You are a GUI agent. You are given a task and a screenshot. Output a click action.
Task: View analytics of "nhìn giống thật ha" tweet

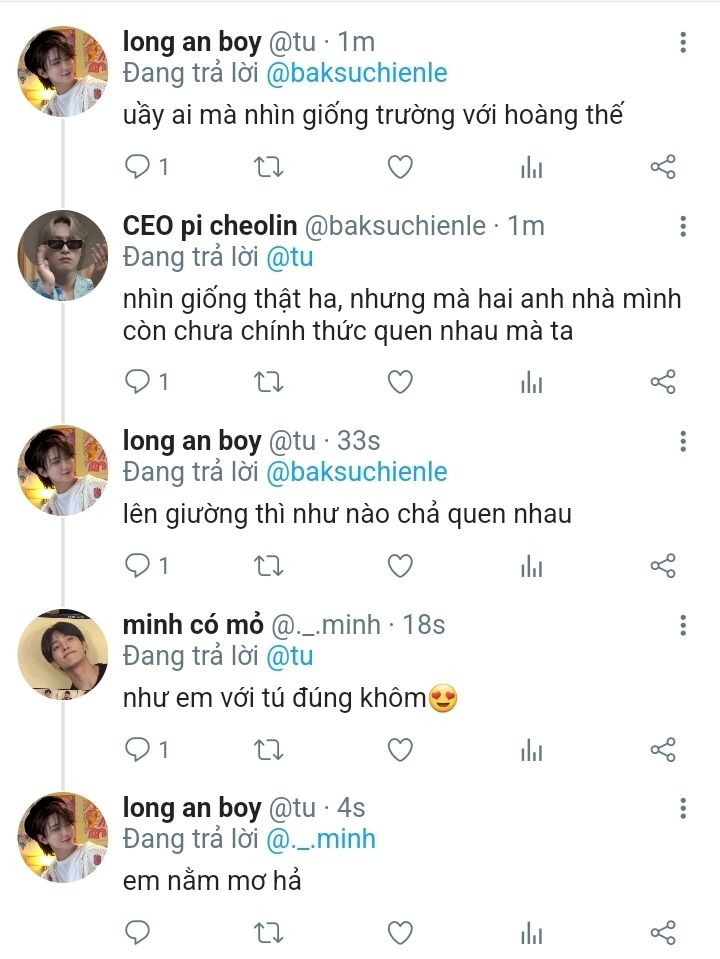pyautogui.click(x=531, y=382)
